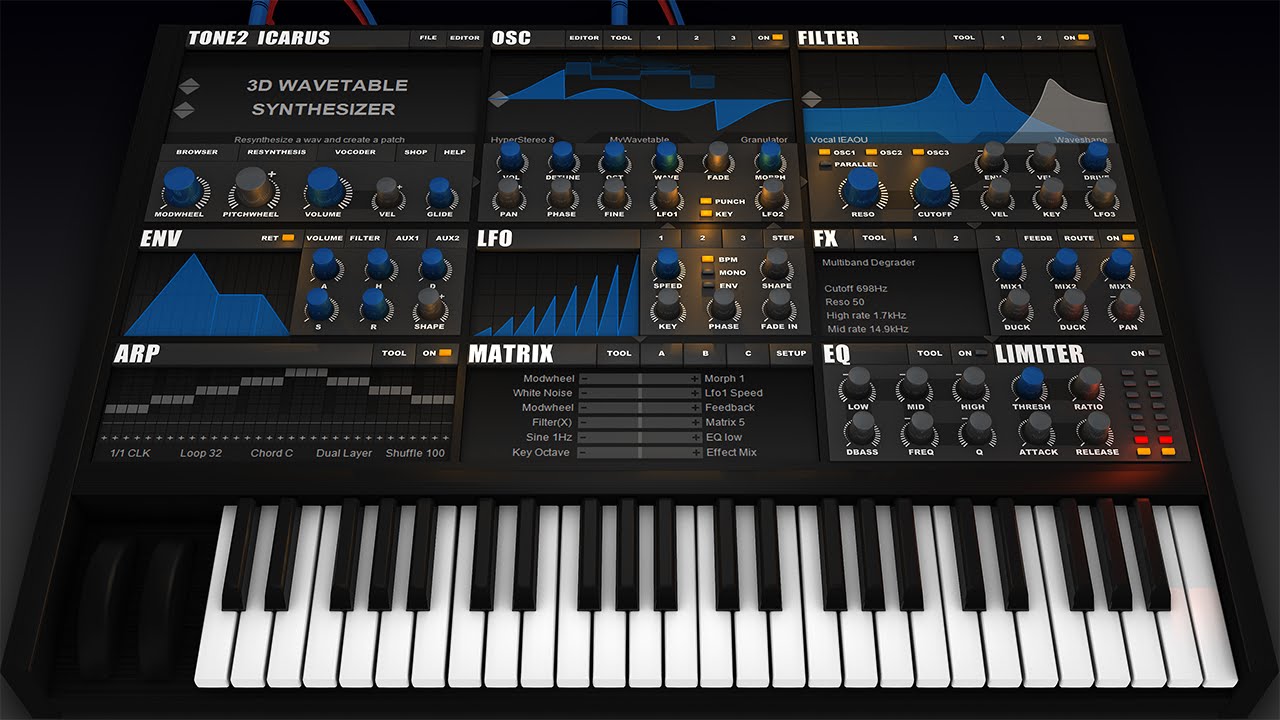
Task: Step the oscillator wave with the OSC diamond arrows
Action: tap(498, 99)
